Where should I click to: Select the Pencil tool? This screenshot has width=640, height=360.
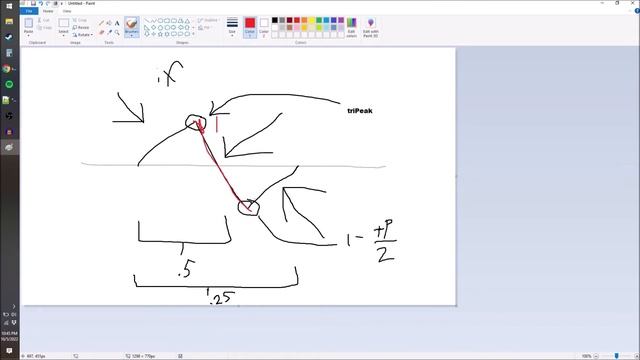[102, 23]
